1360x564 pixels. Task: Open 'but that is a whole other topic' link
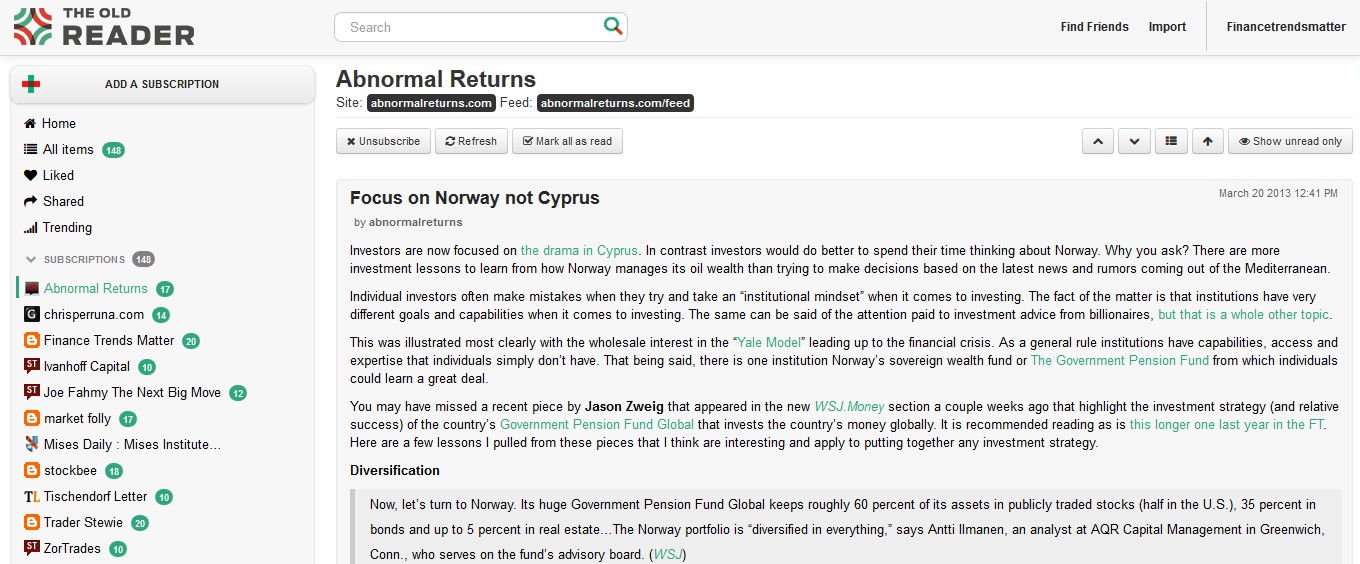[x=1244, y=314]
